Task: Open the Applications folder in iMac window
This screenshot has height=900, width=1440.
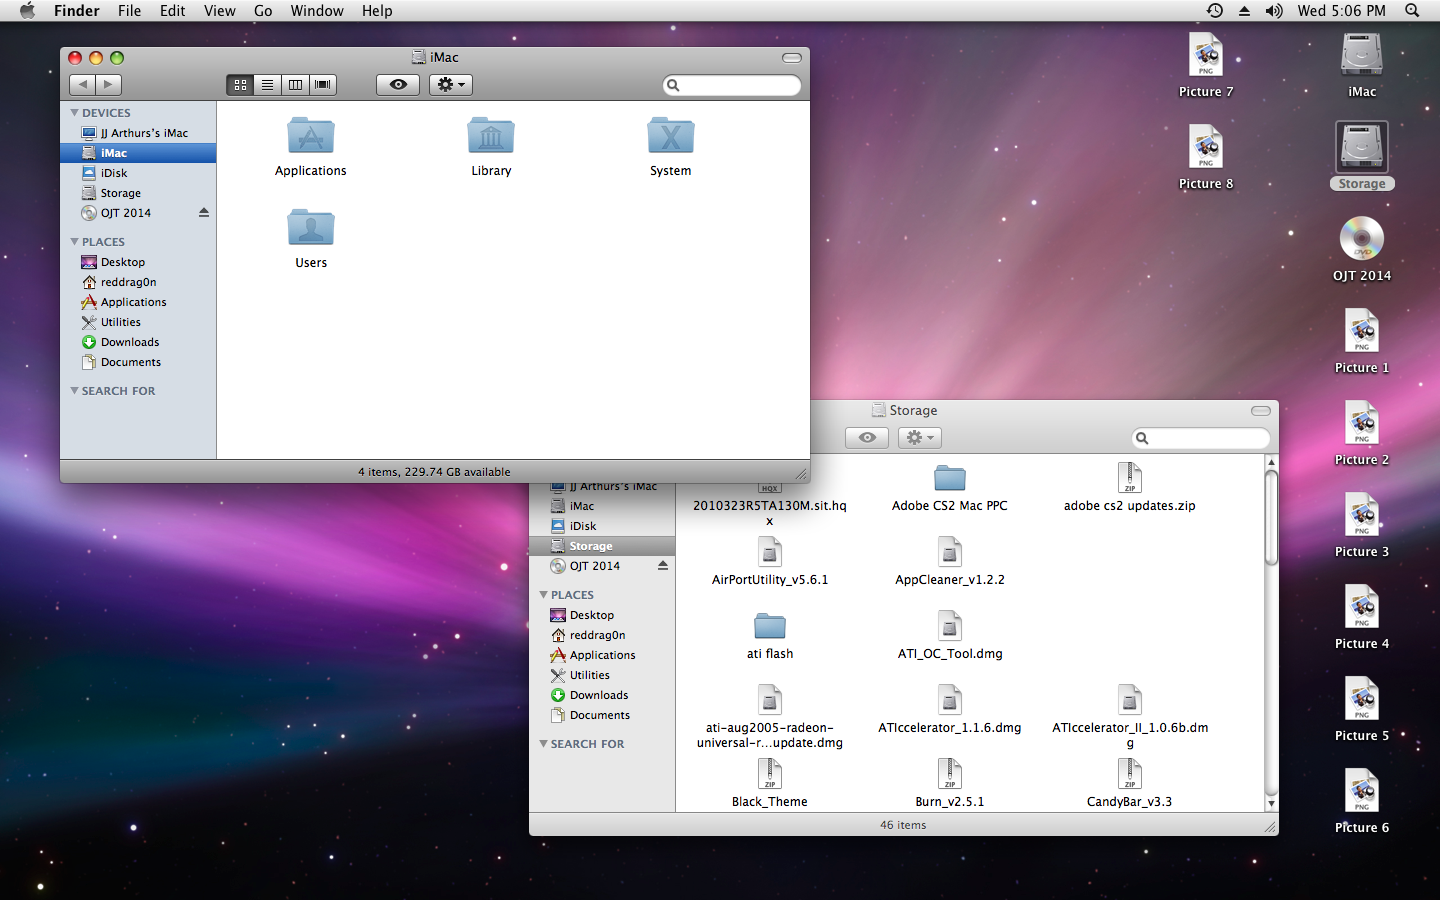Action: click(x=310, y=137)
